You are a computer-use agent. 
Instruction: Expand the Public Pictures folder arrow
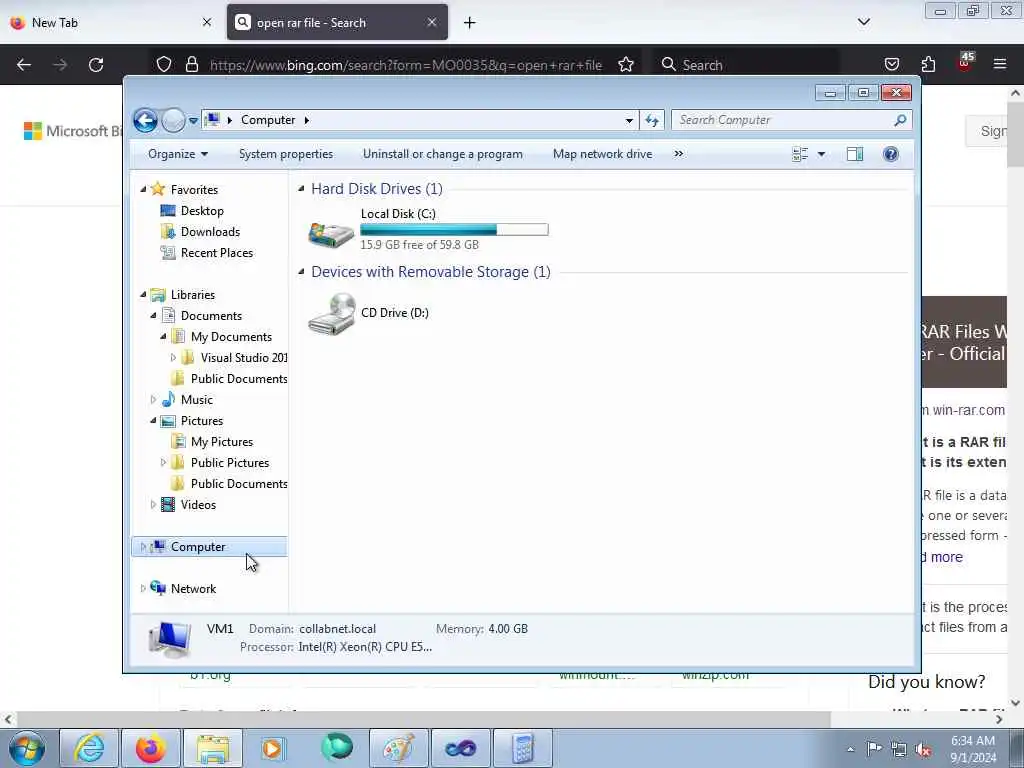163,463
